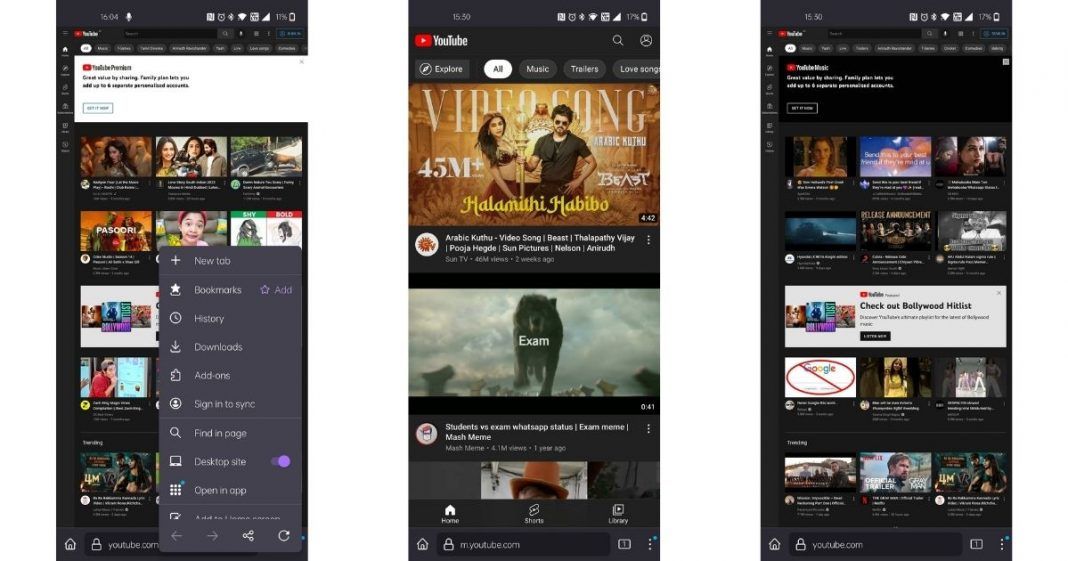
Task: Open the hamburger menu in right phone's YouTube
Action: (770, 33)
